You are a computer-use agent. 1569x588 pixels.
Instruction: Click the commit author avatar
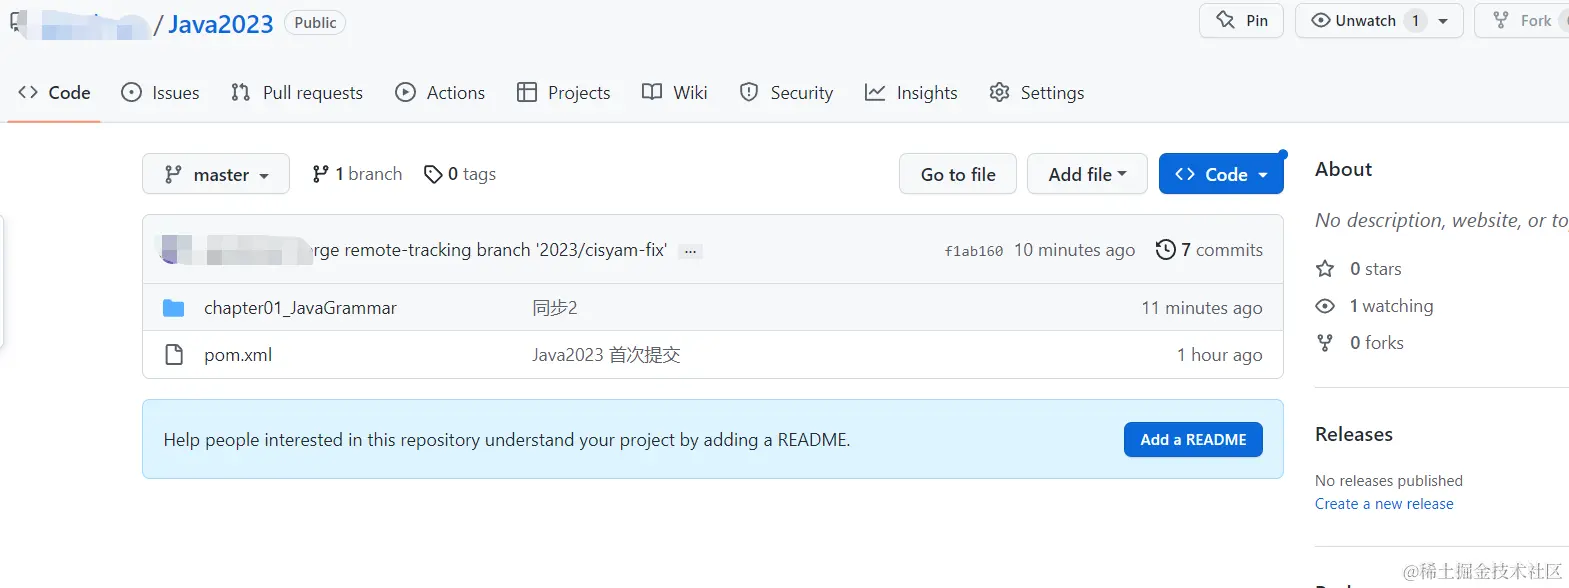(172, 250)
